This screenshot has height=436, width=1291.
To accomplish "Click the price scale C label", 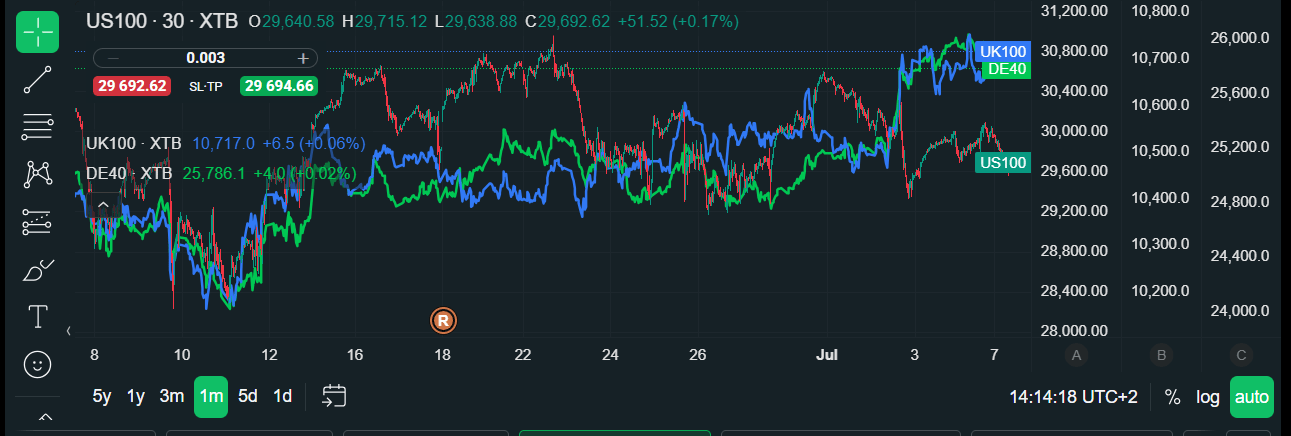I will click(x=1242, y=354).
